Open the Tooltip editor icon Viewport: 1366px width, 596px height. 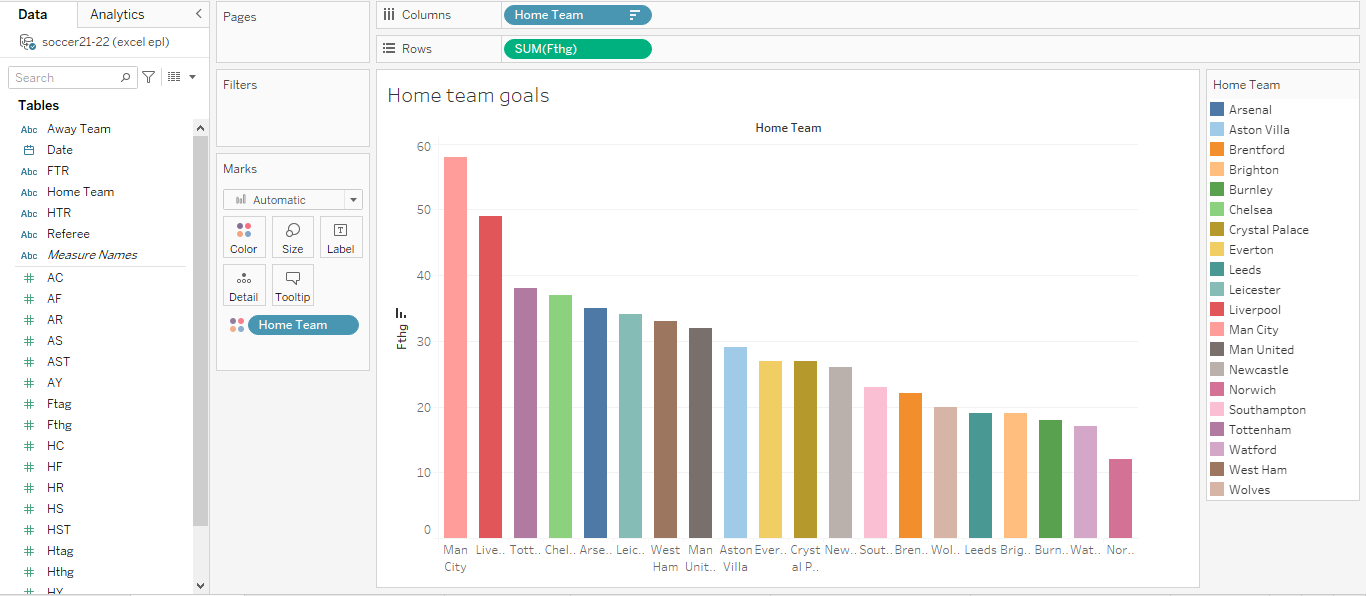[x=292, y=285]
